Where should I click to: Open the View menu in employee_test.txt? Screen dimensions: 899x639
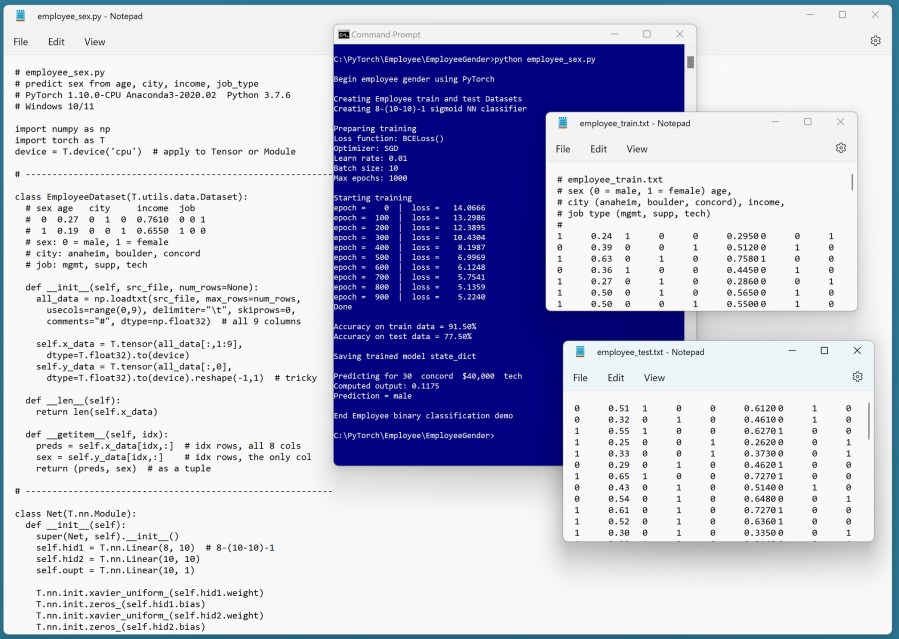[x=655, y=378]
